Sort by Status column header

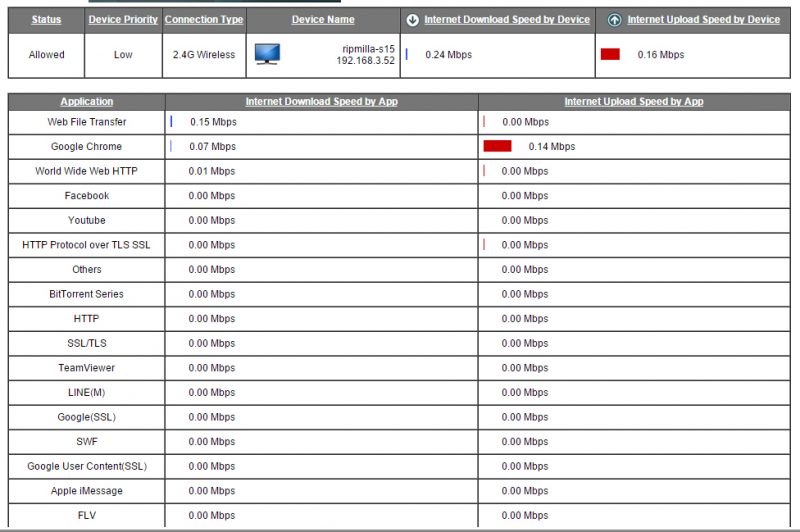coord(46,20)
